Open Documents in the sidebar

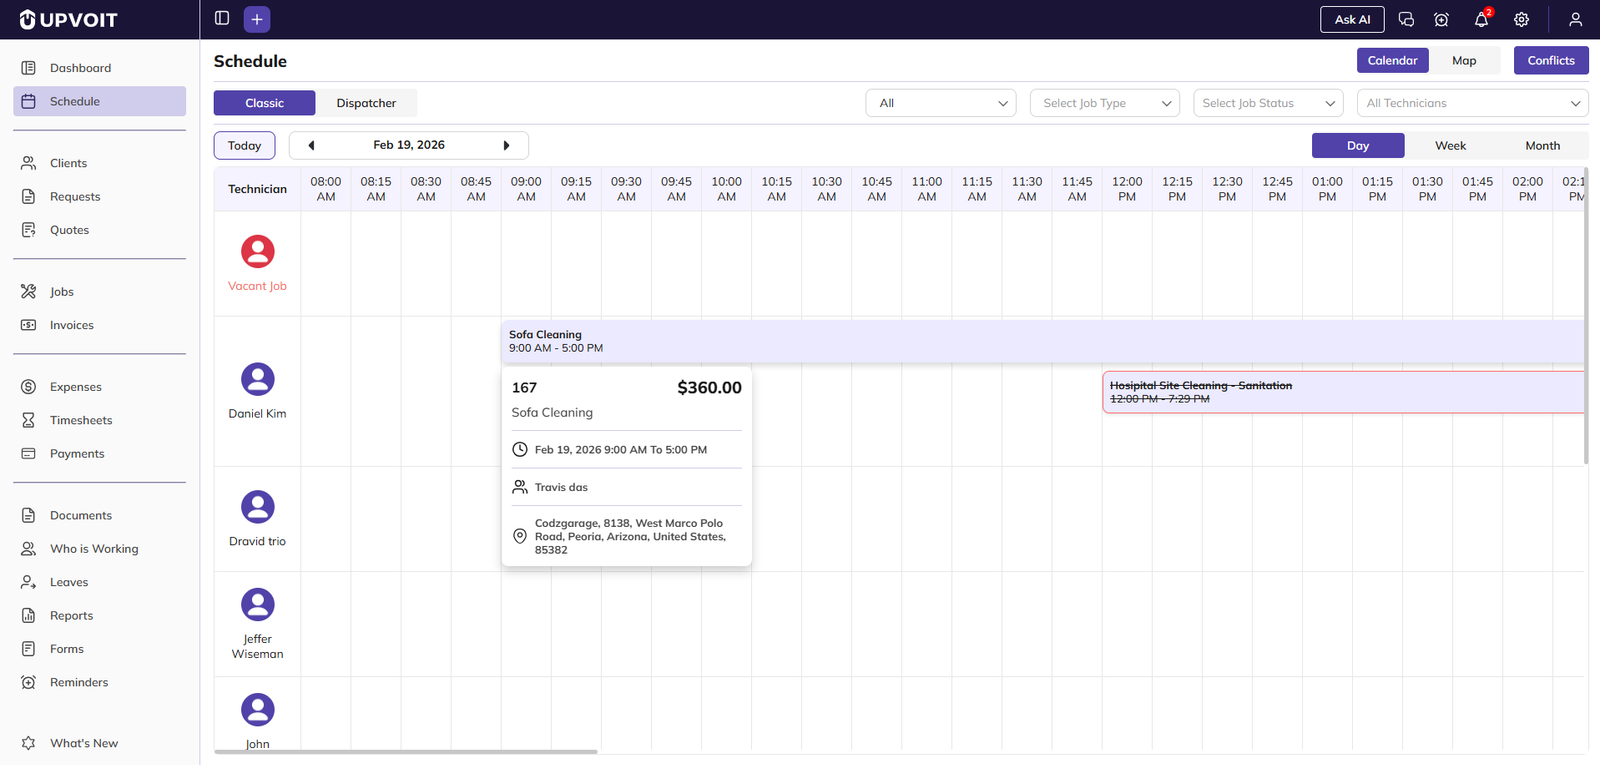[x=99, y=516]
